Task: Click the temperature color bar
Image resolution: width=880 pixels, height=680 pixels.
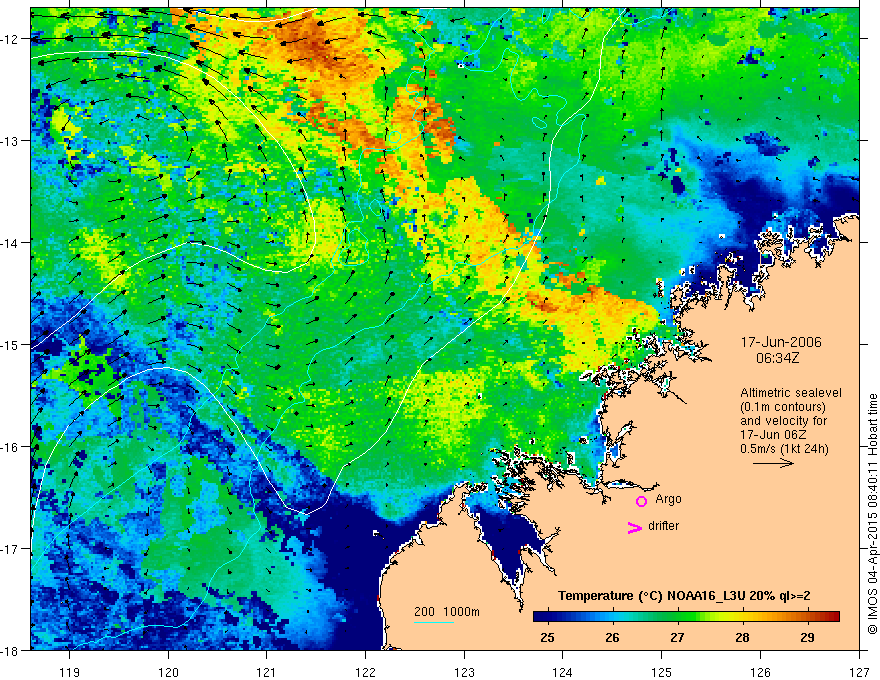Action: pyautogui.click(x=686, y=617)
